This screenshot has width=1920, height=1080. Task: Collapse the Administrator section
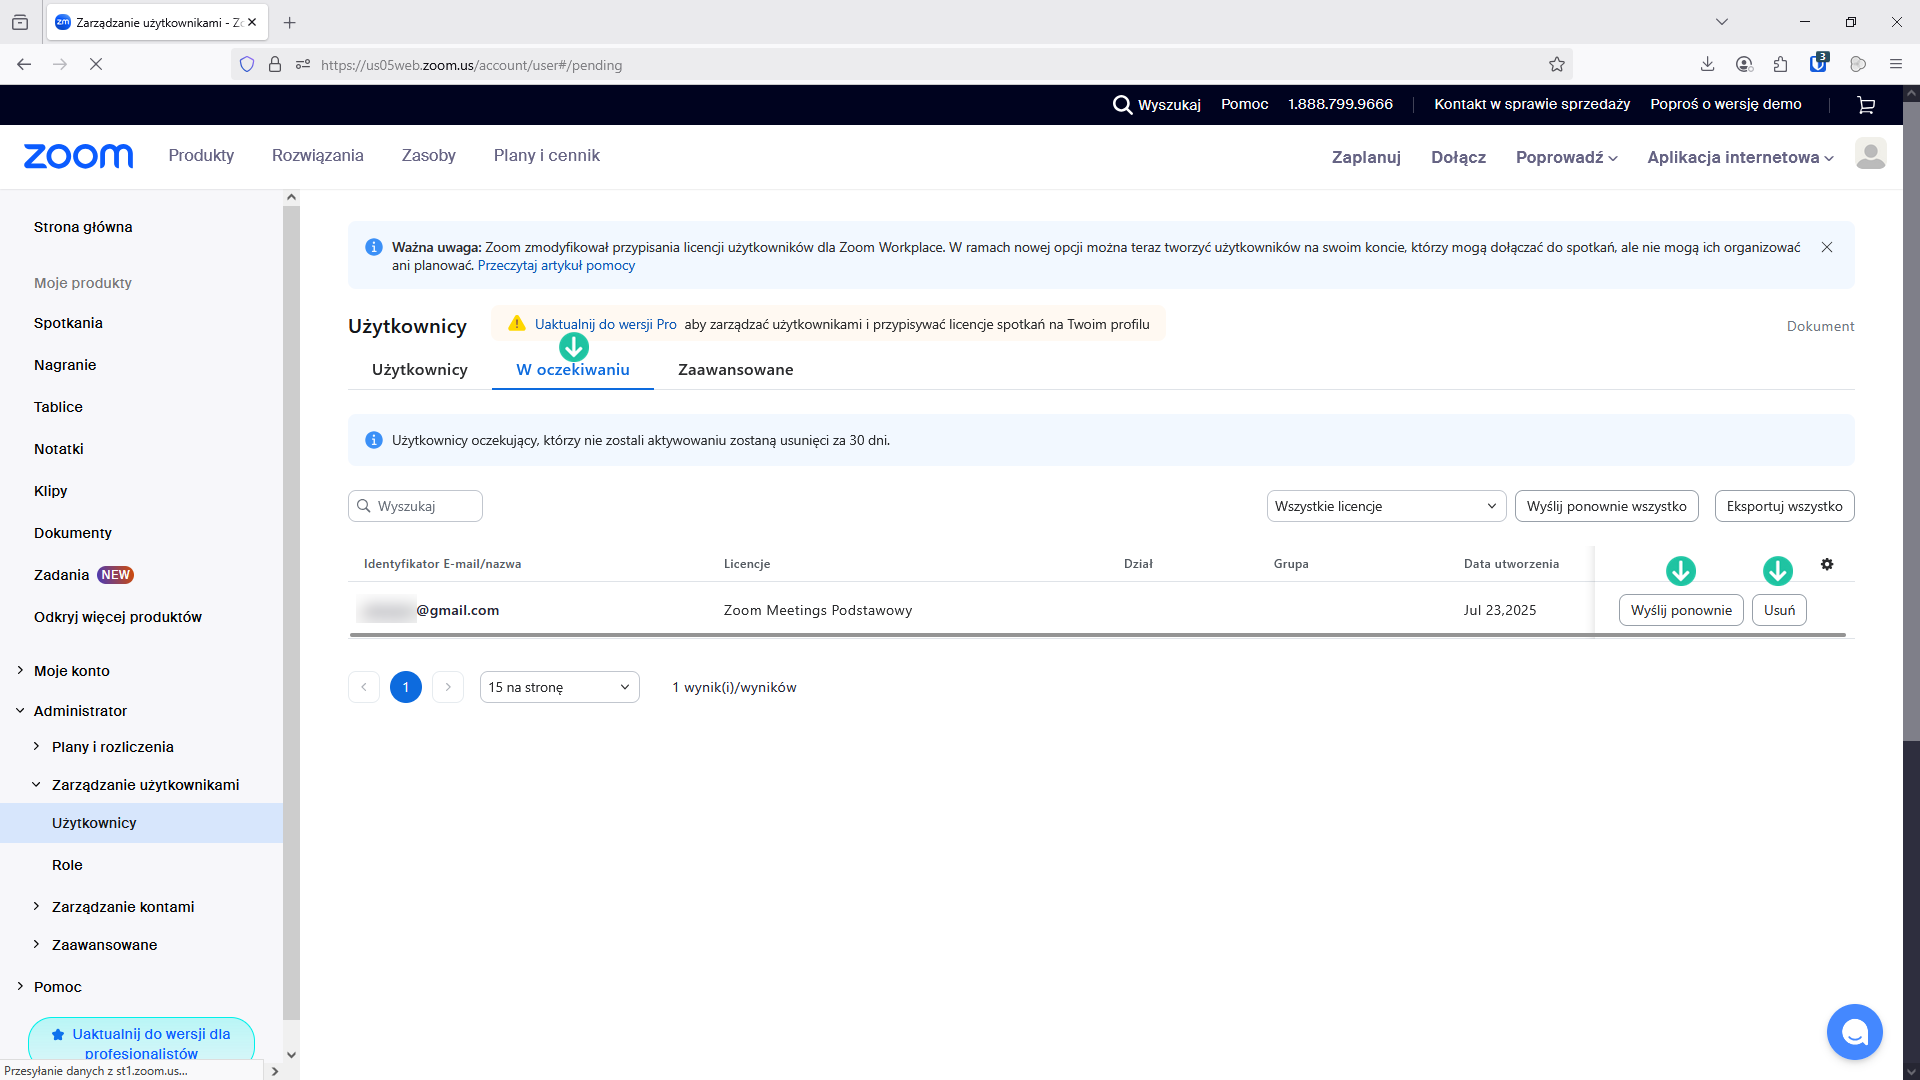[20, 711]
